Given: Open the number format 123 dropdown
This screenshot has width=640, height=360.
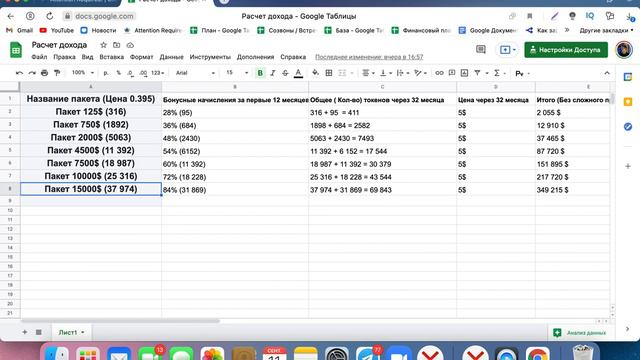Looking at the screenshot, I should [158, 73].
